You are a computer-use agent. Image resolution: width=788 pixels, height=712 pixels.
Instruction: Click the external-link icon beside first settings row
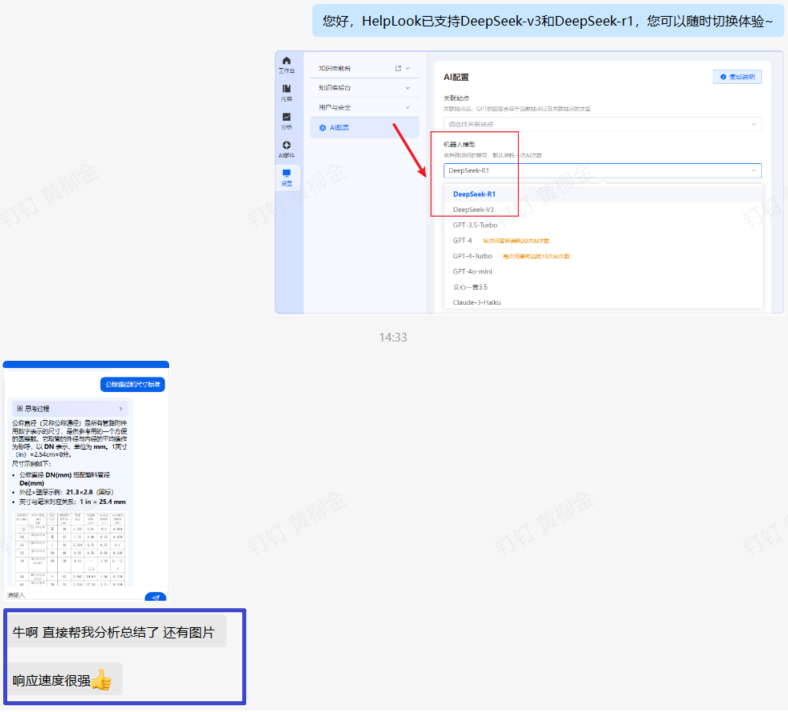coord(398,68)
